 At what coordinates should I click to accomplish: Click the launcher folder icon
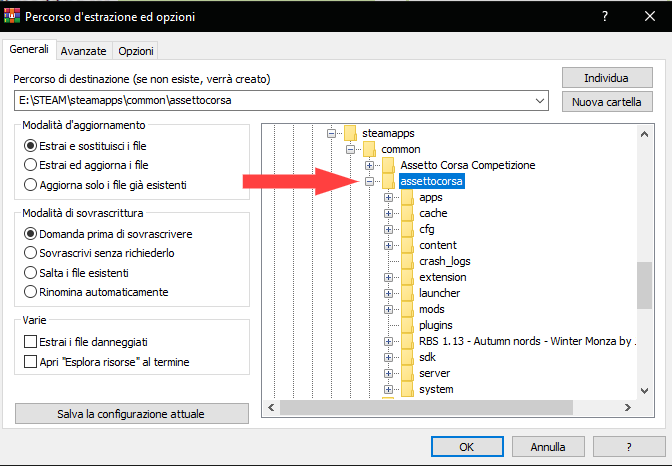tap(407, 293)
